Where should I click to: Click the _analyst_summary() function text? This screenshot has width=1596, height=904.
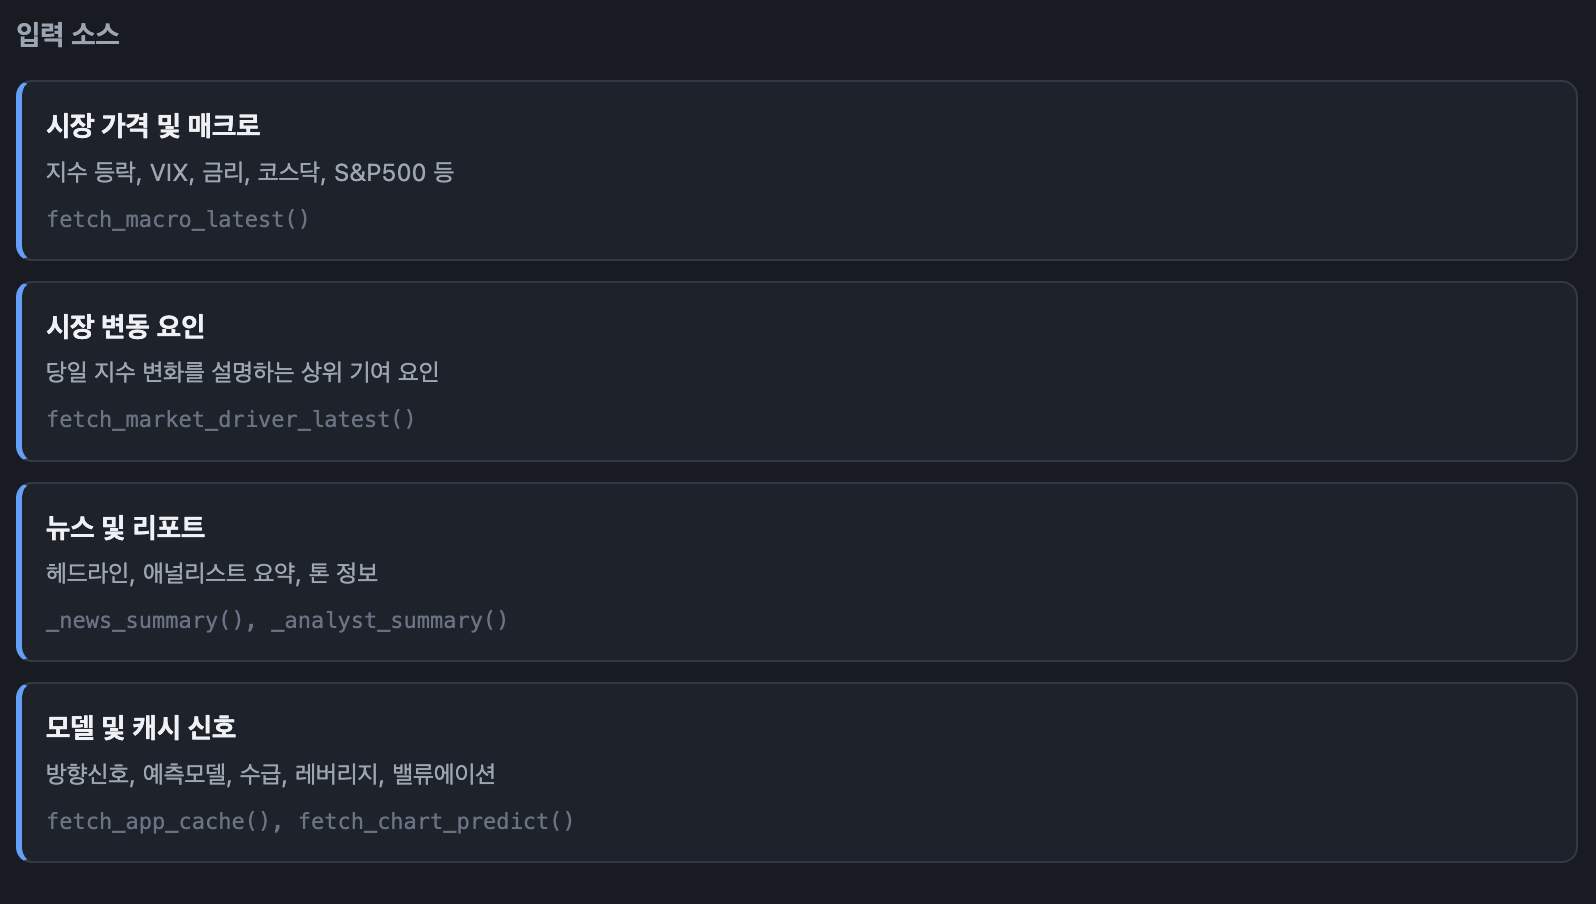[x=389, y=620]
